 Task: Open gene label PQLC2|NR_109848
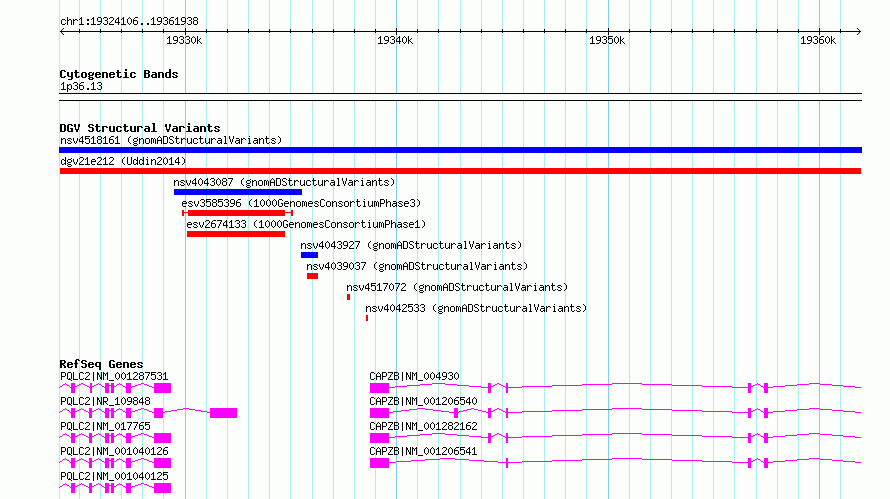tap(105, 401)
